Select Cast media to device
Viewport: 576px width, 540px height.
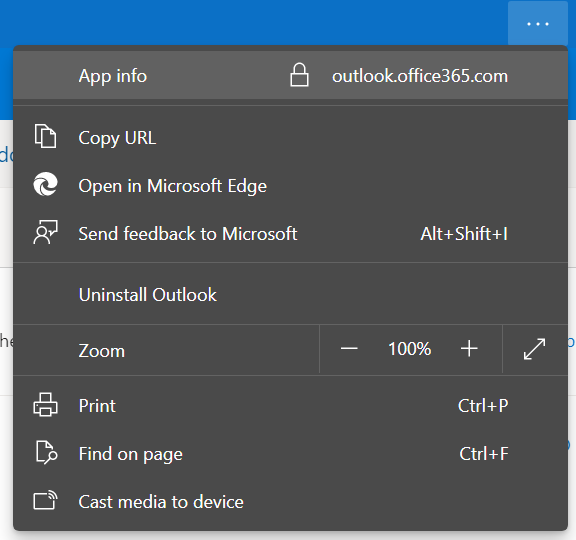pos(290,502)
